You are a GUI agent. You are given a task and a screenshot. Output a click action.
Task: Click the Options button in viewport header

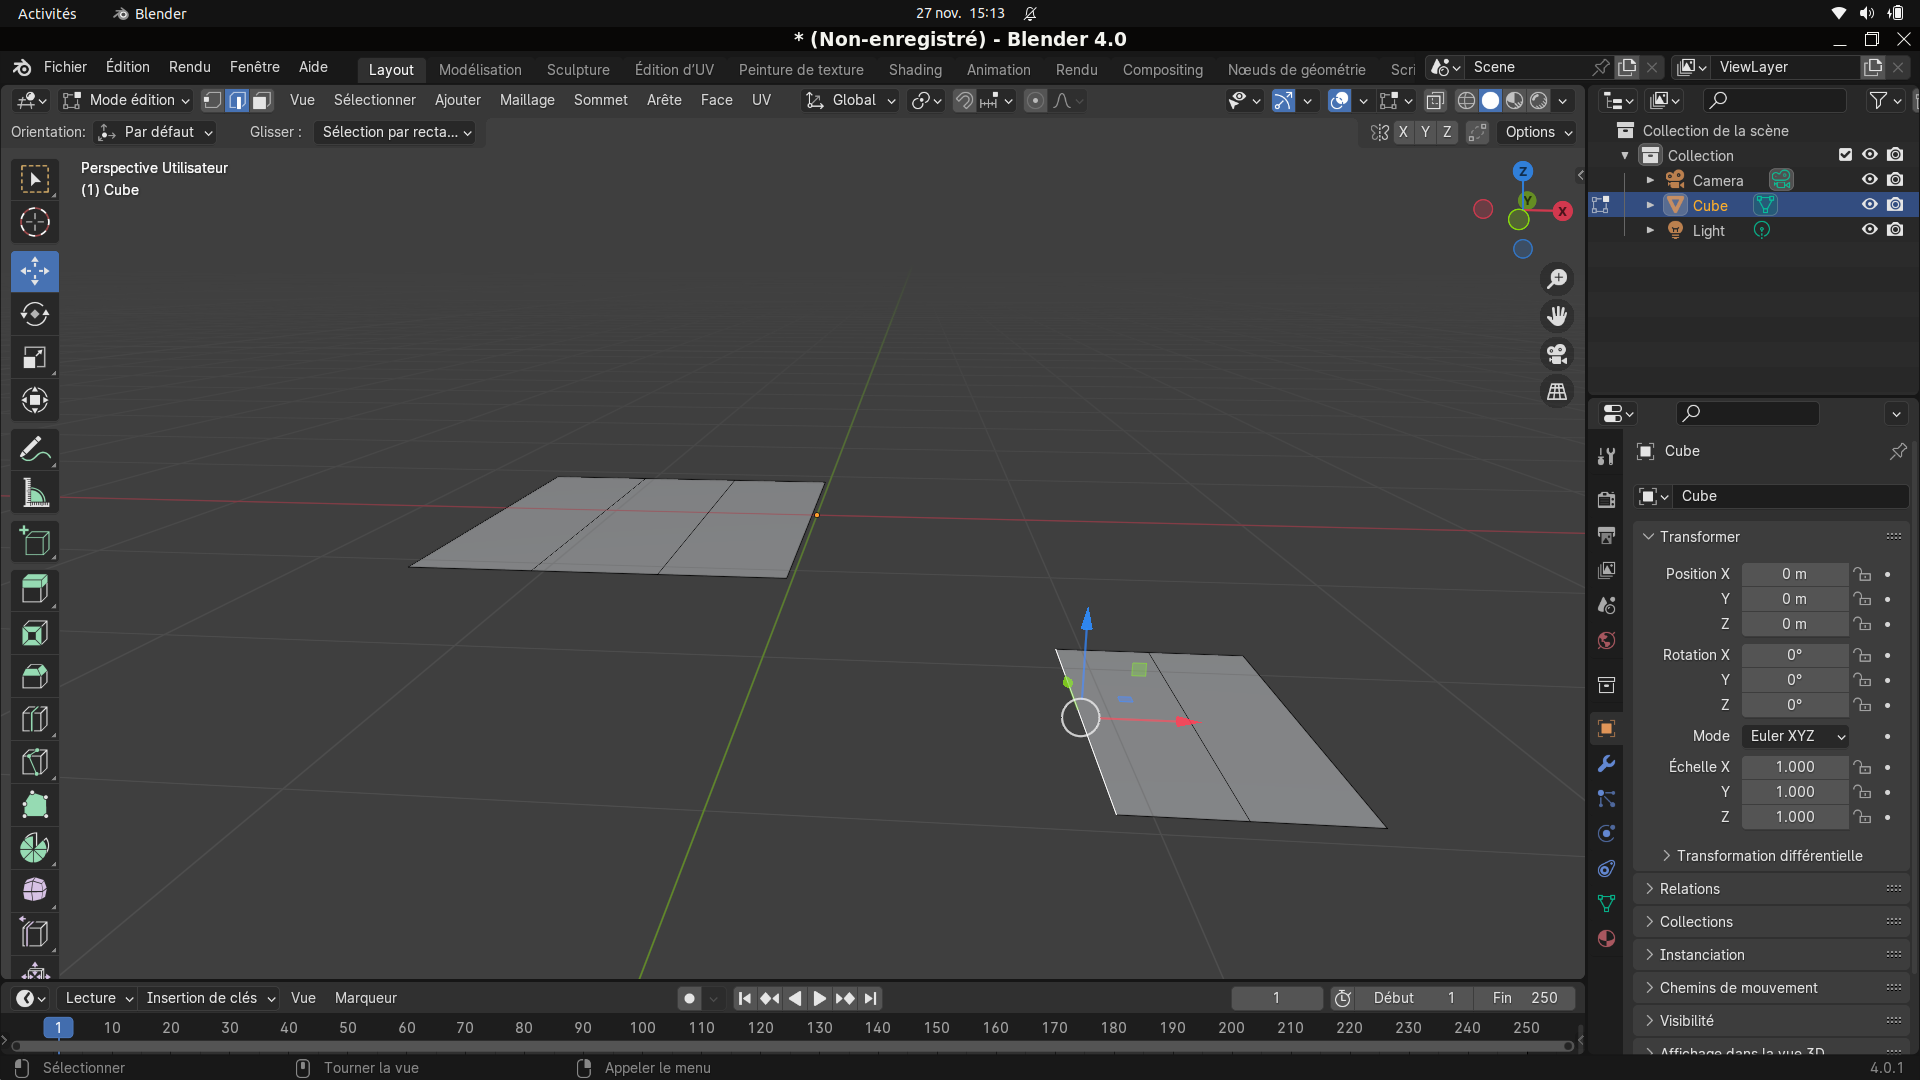(1539, 132)
